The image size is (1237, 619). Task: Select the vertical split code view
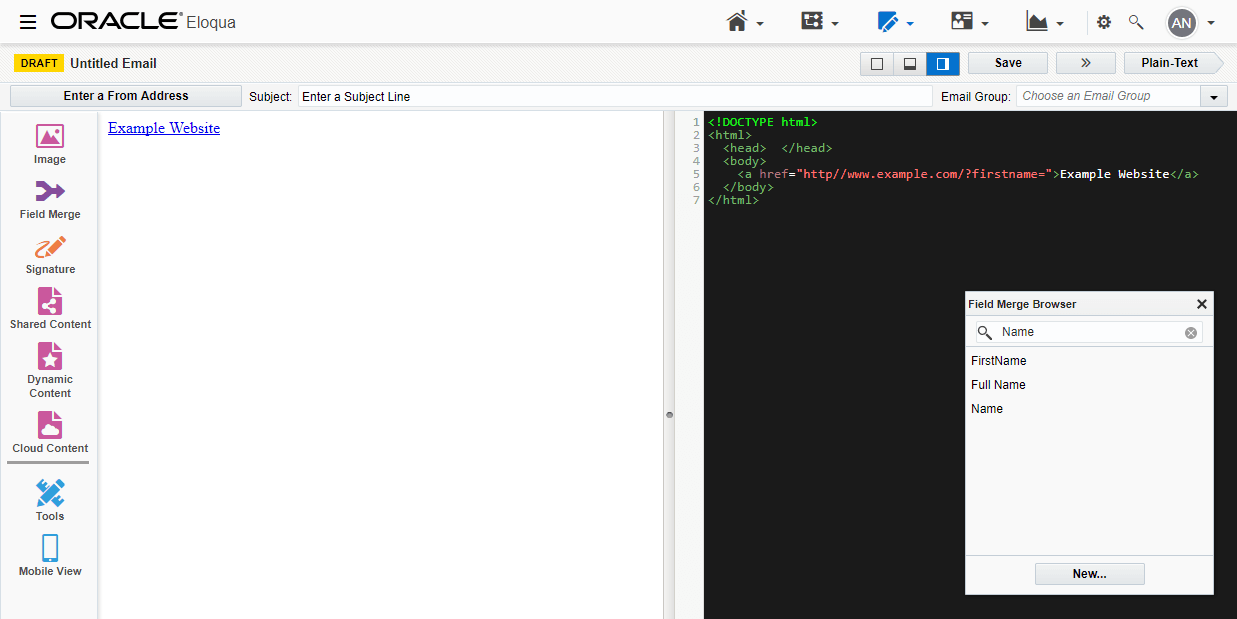click(942, 62)
